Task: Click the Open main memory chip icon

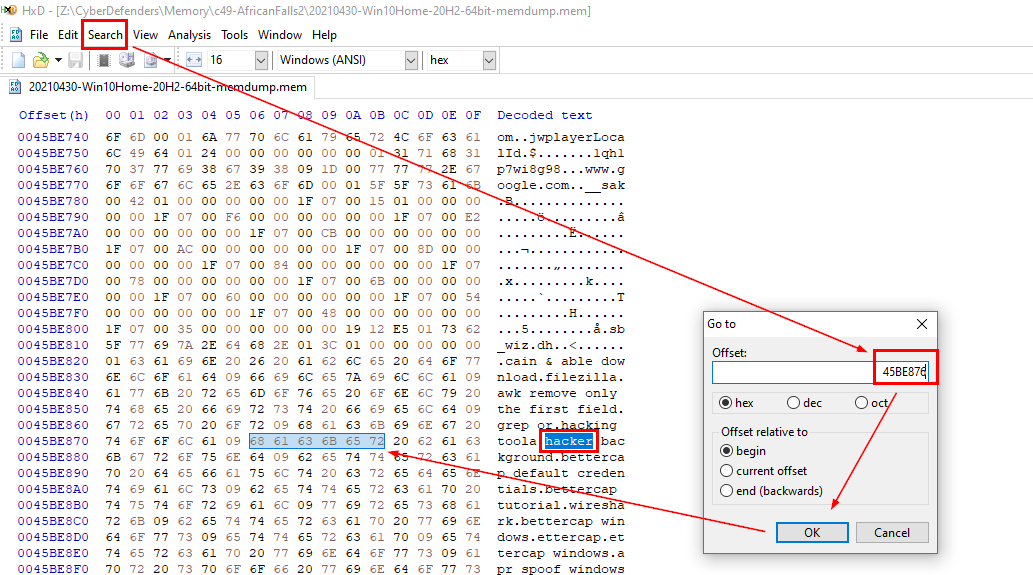Action: 103,60
